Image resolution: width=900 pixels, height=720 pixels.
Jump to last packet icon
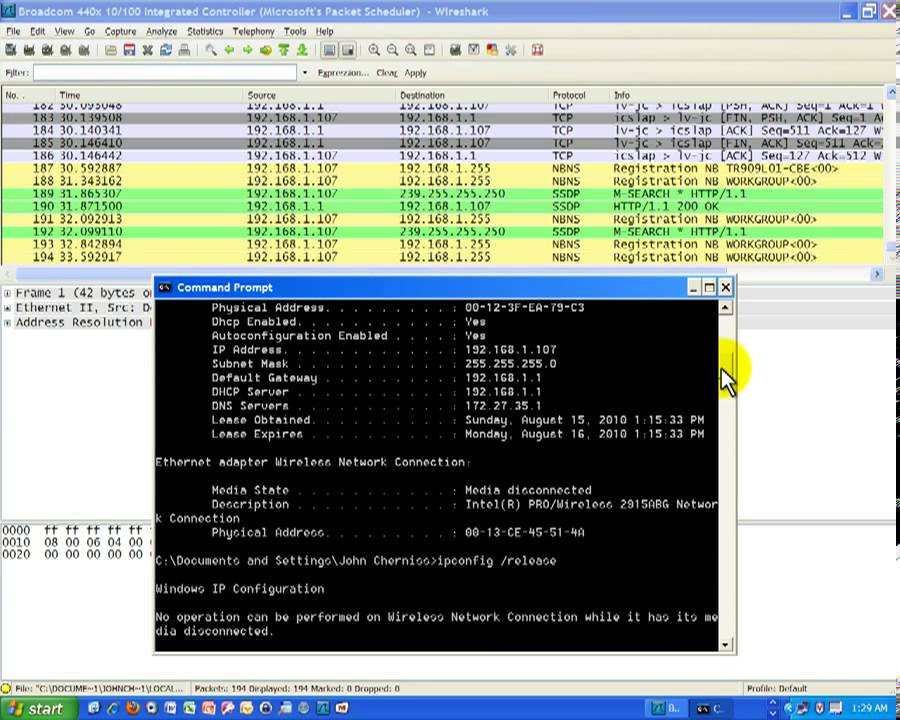tap(302, 51)
